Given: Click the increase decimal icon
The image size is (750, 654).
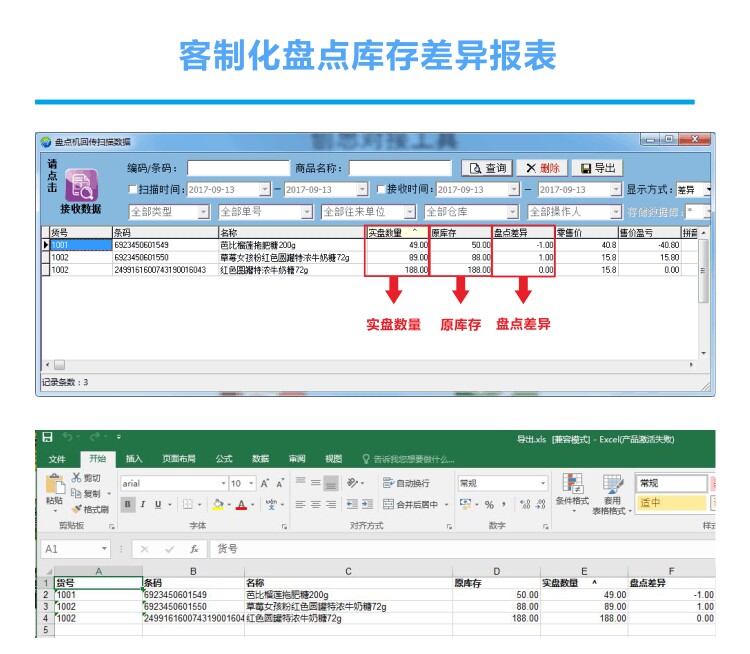Looking at the screenshot, I should (525, 504).
